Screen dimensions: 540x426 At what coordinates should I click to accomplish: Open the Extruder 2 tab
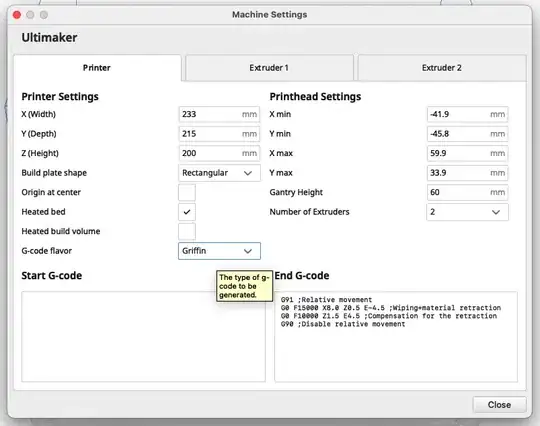(442, 68)
